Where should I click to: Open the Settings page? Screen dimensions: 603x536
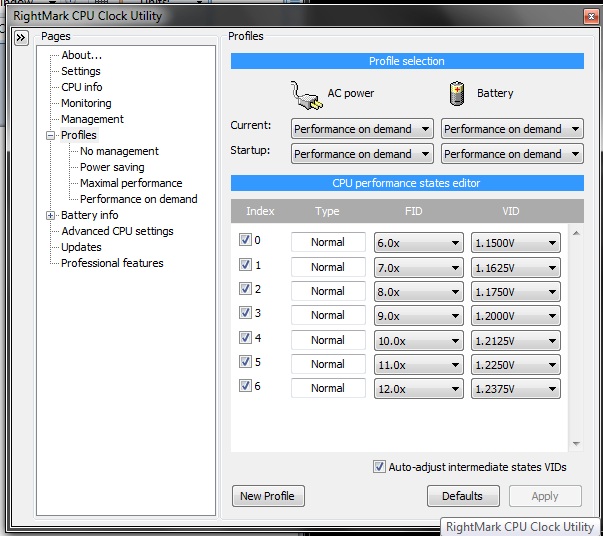pyautogui.click(x=81, y=71)
